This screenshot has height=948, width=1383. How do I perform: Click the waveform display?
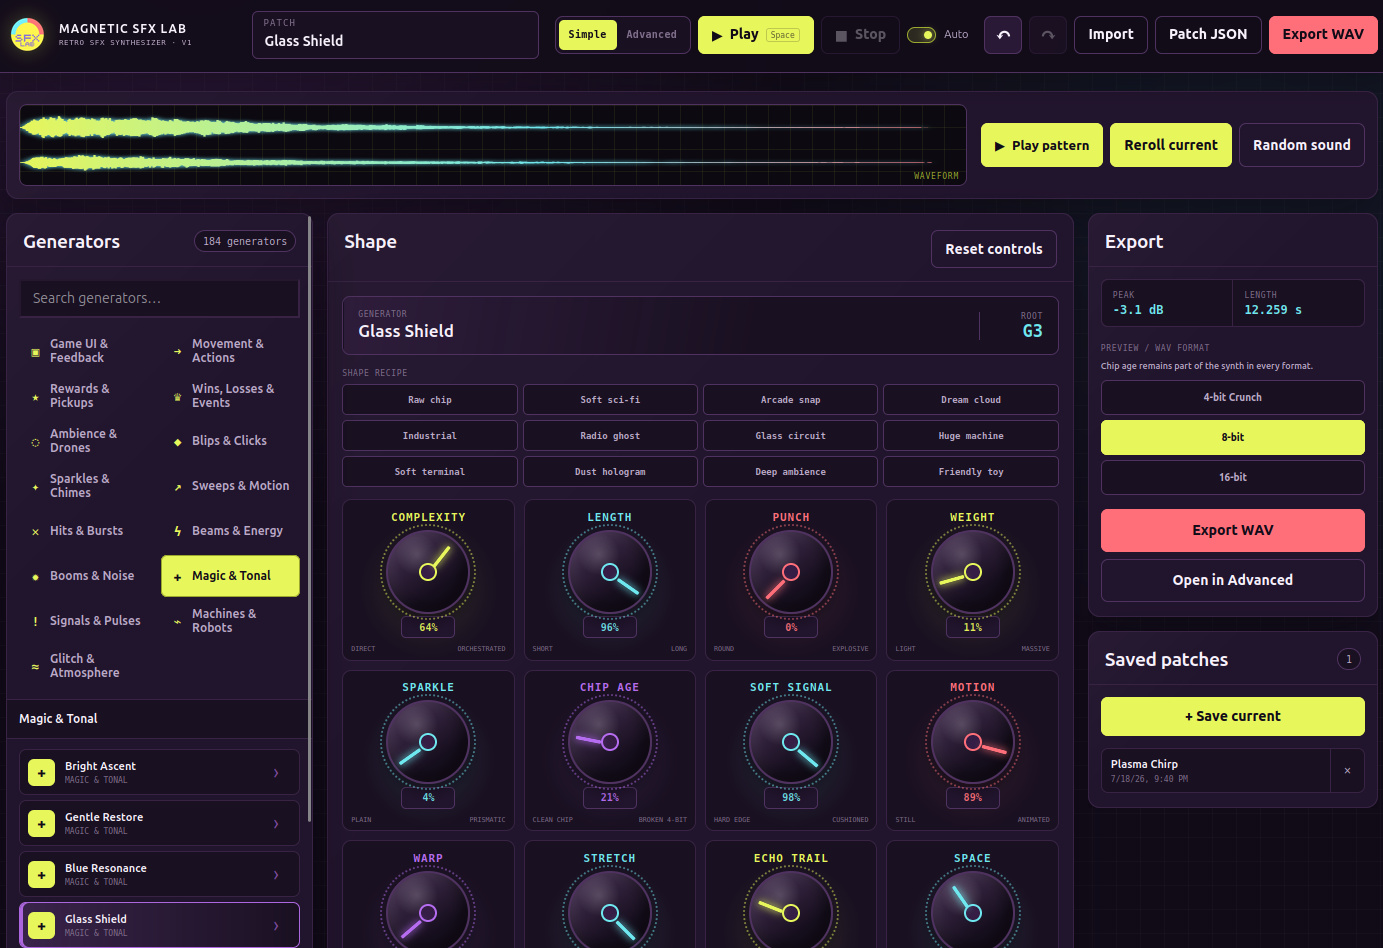(493, 145)
